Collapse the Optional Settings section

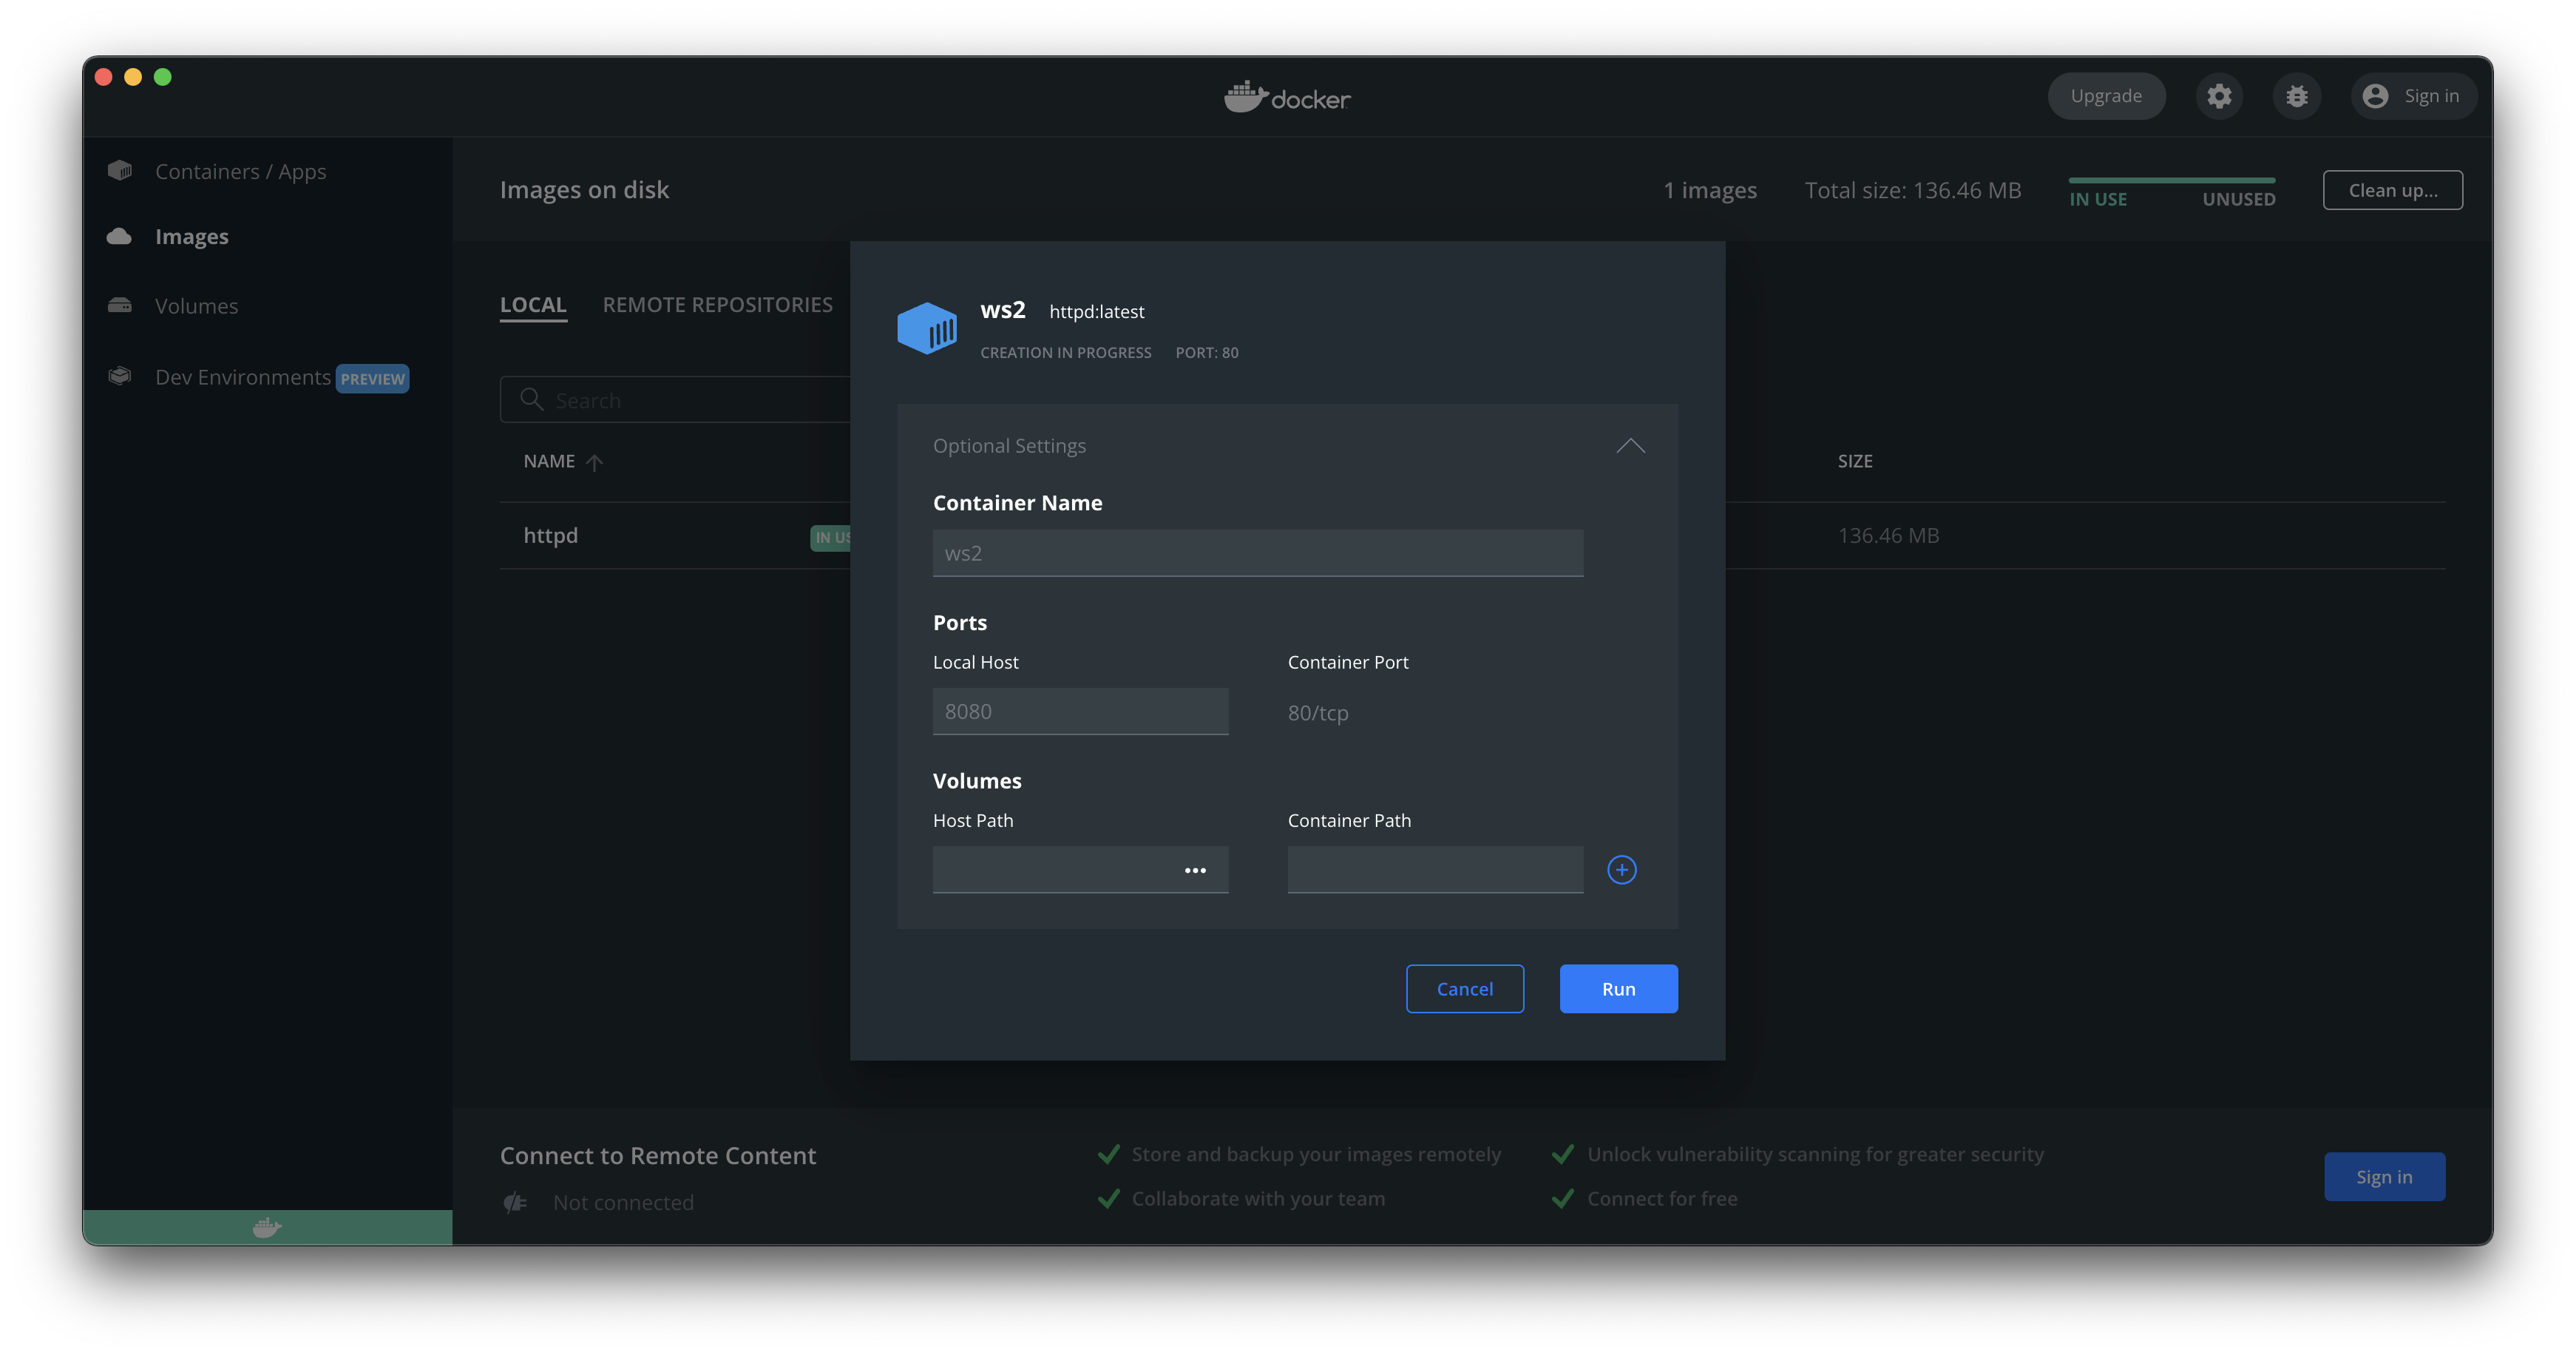1630,446
